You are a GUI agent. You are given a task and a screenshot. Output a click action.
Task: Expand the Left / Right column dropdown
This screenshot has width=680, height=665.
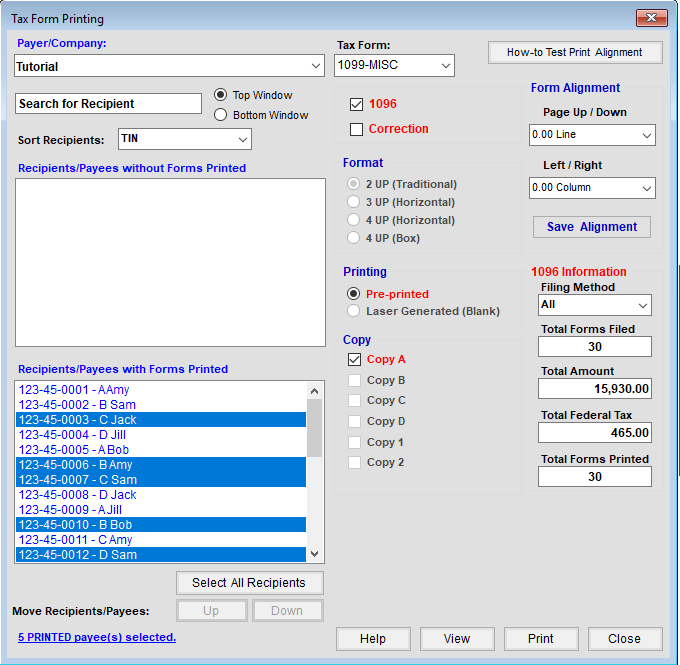pyautogui.click(x=592, y=188)
